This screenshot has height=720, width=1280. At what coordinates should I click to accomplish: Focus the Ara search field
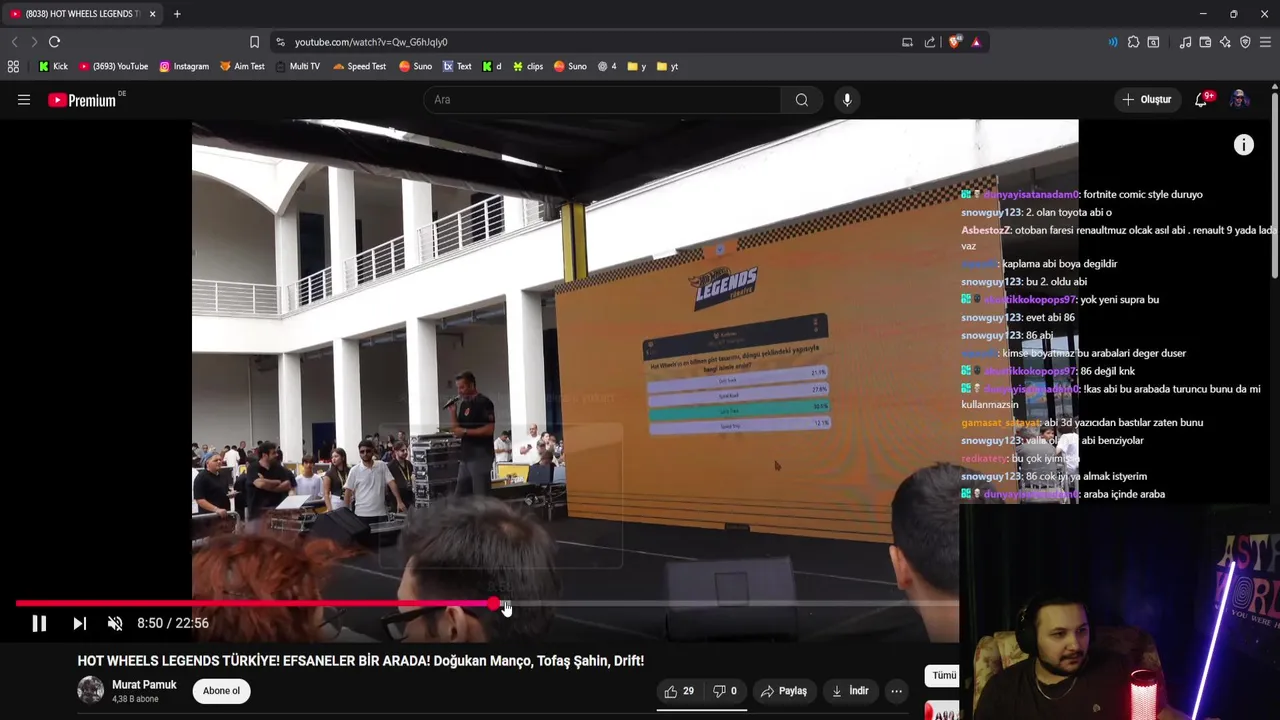(603, 100)
